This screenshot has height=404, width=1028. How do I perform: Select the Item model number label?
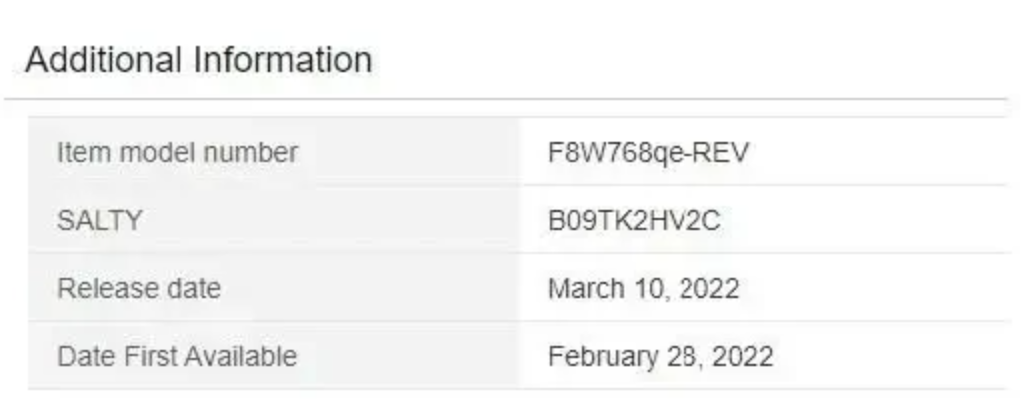(x=178, y=152)
